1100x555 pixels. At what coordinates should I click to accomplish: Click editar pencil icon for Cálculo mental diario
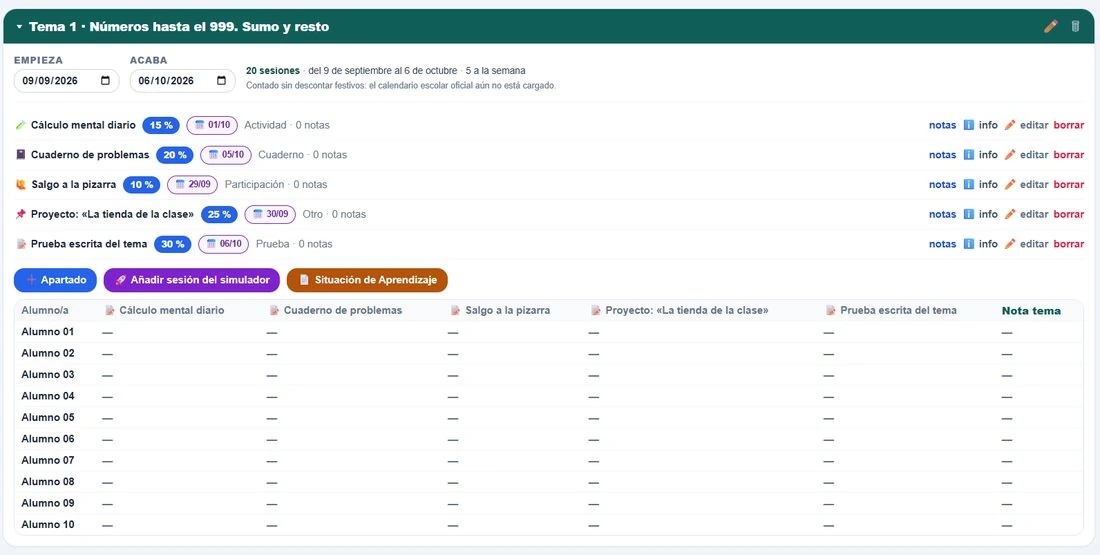(x=1010, y=125)
